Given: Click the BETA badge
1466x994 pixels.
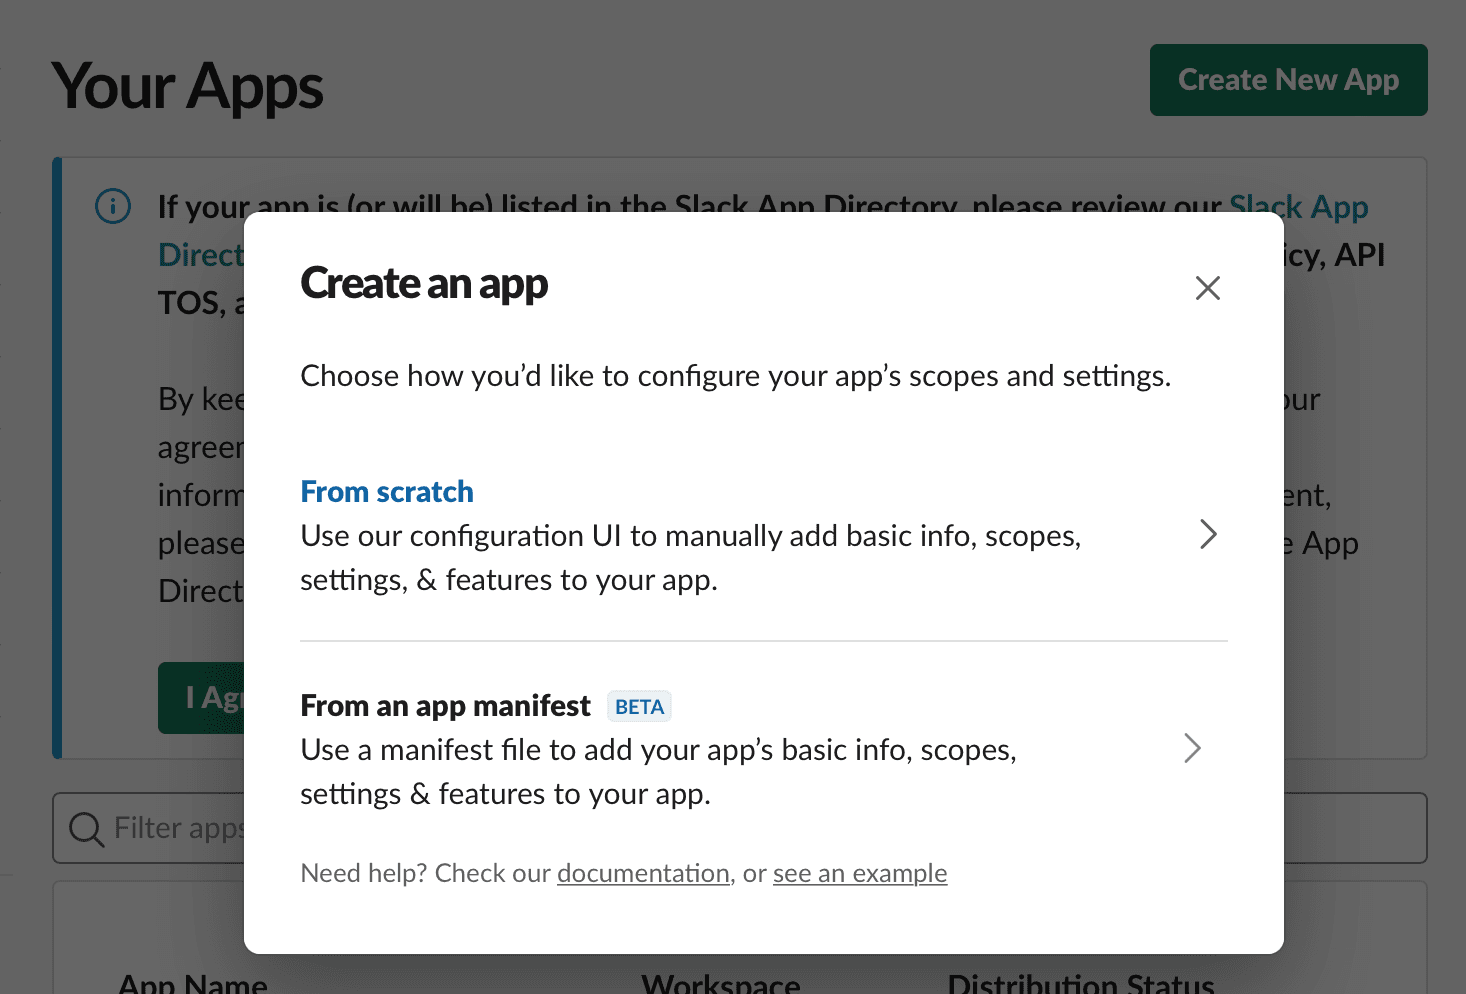Looking at the screenshot, I should coord(639,707).
